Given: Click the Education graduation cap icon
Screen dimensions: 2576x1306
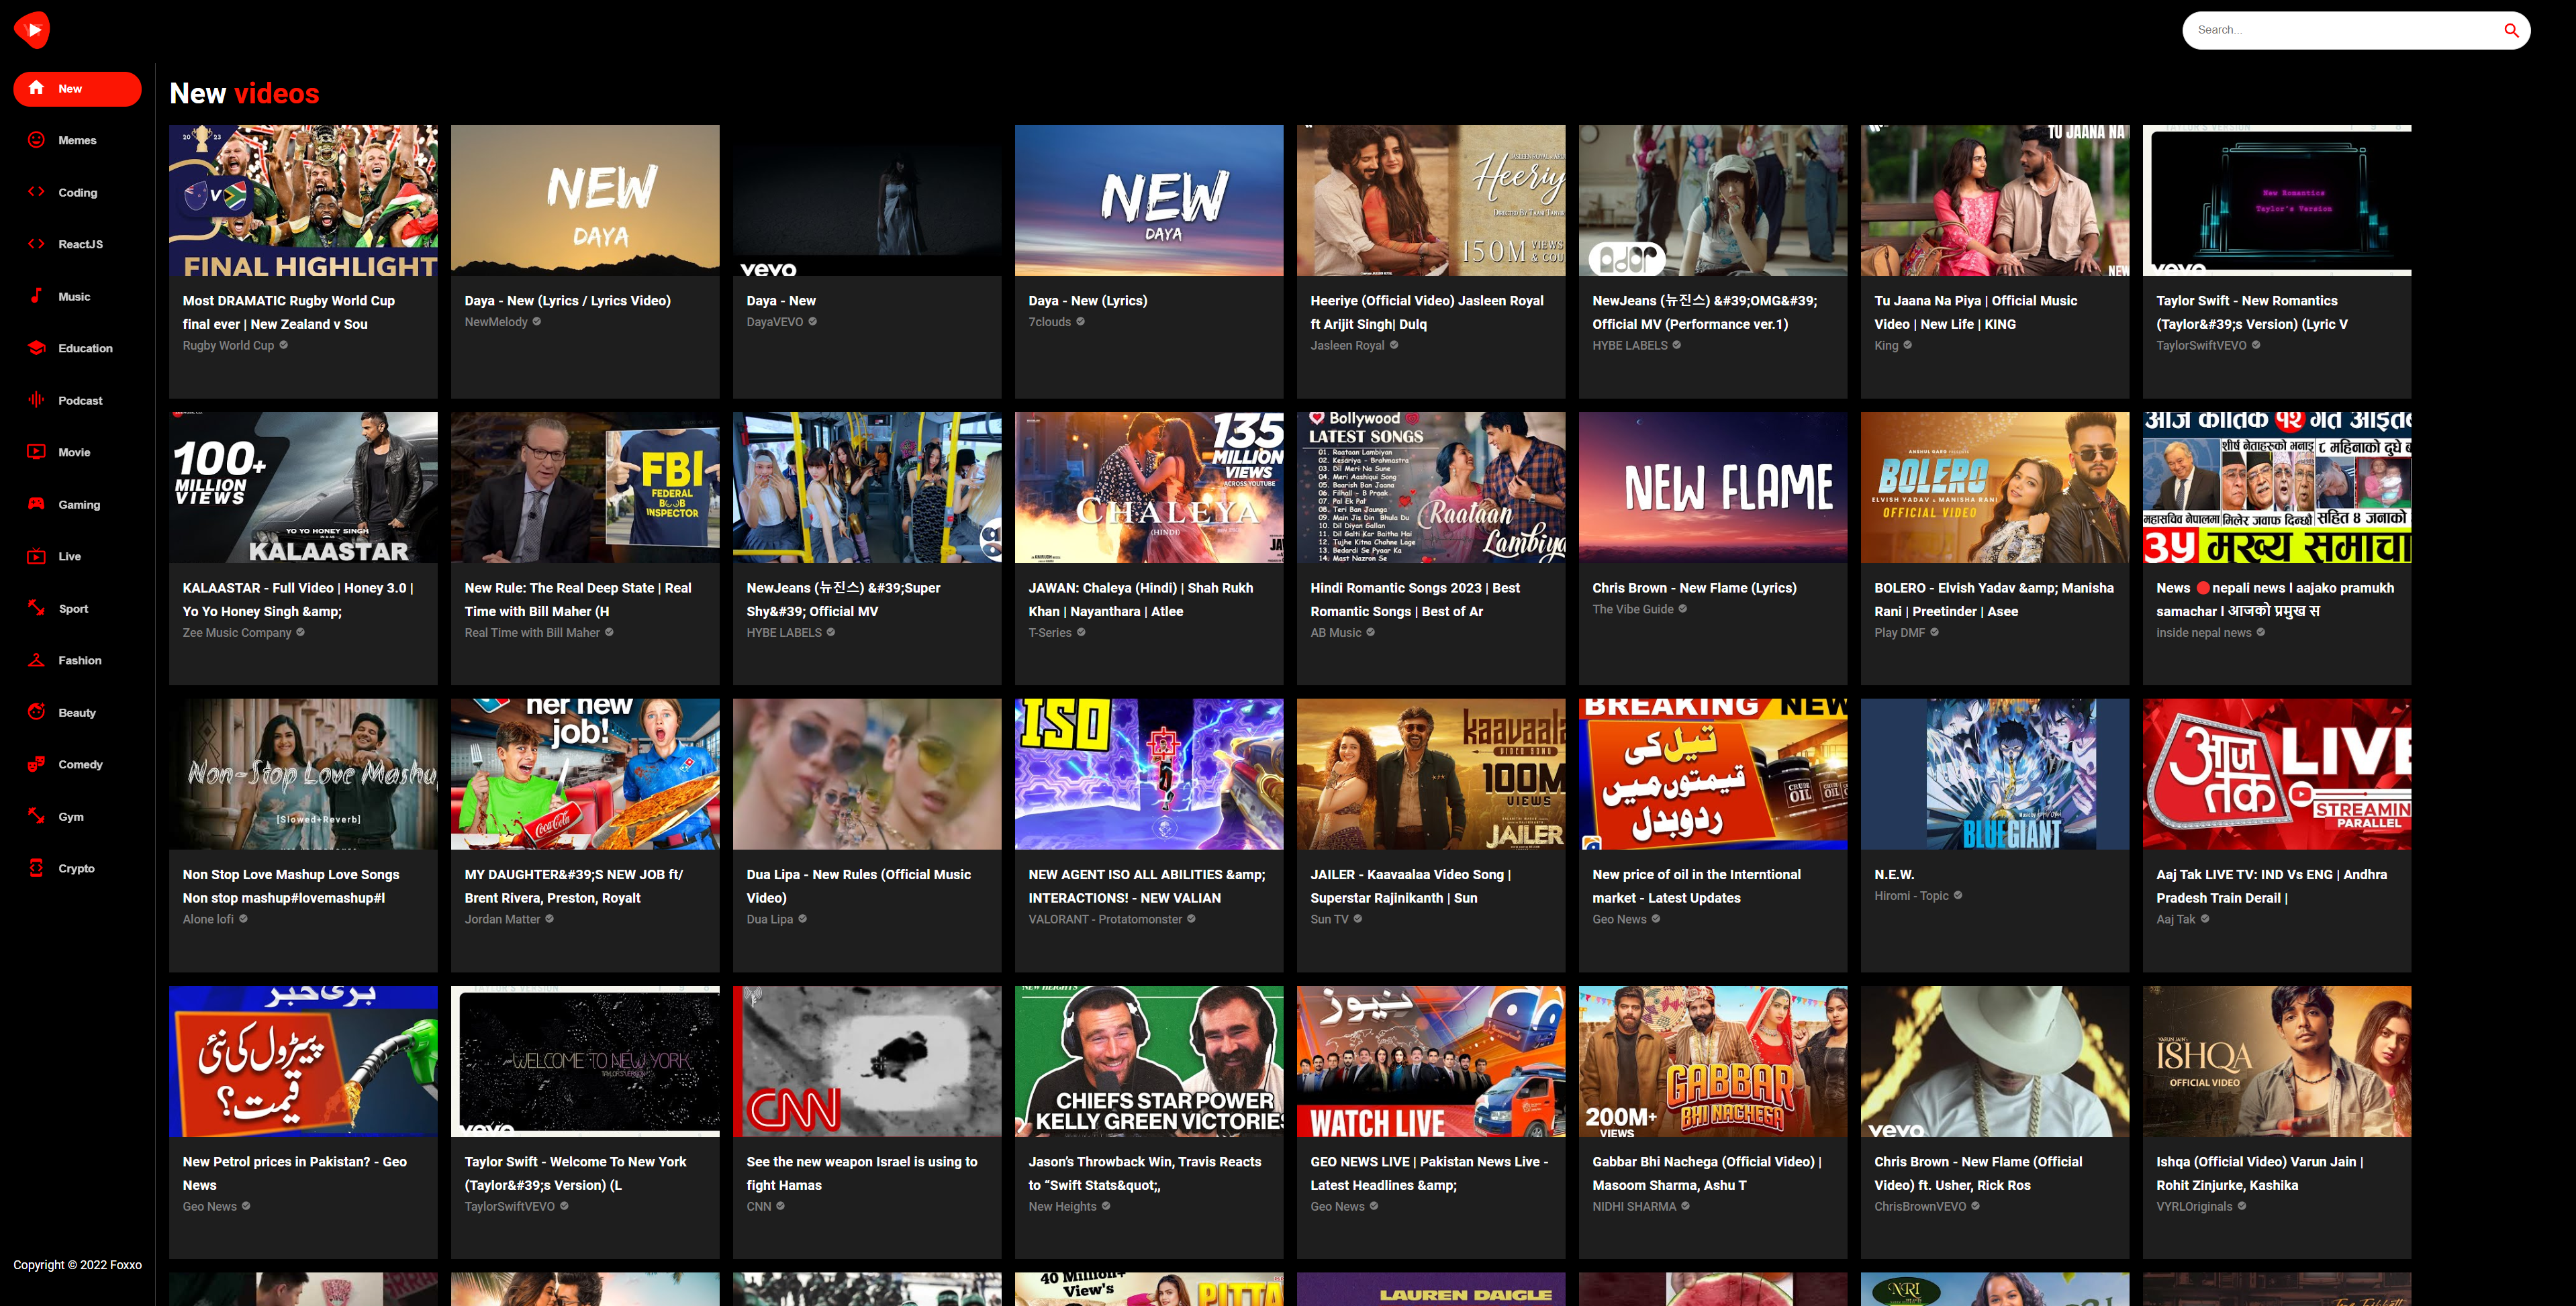Looking at the screenshot, I should [x=36, y=348].
